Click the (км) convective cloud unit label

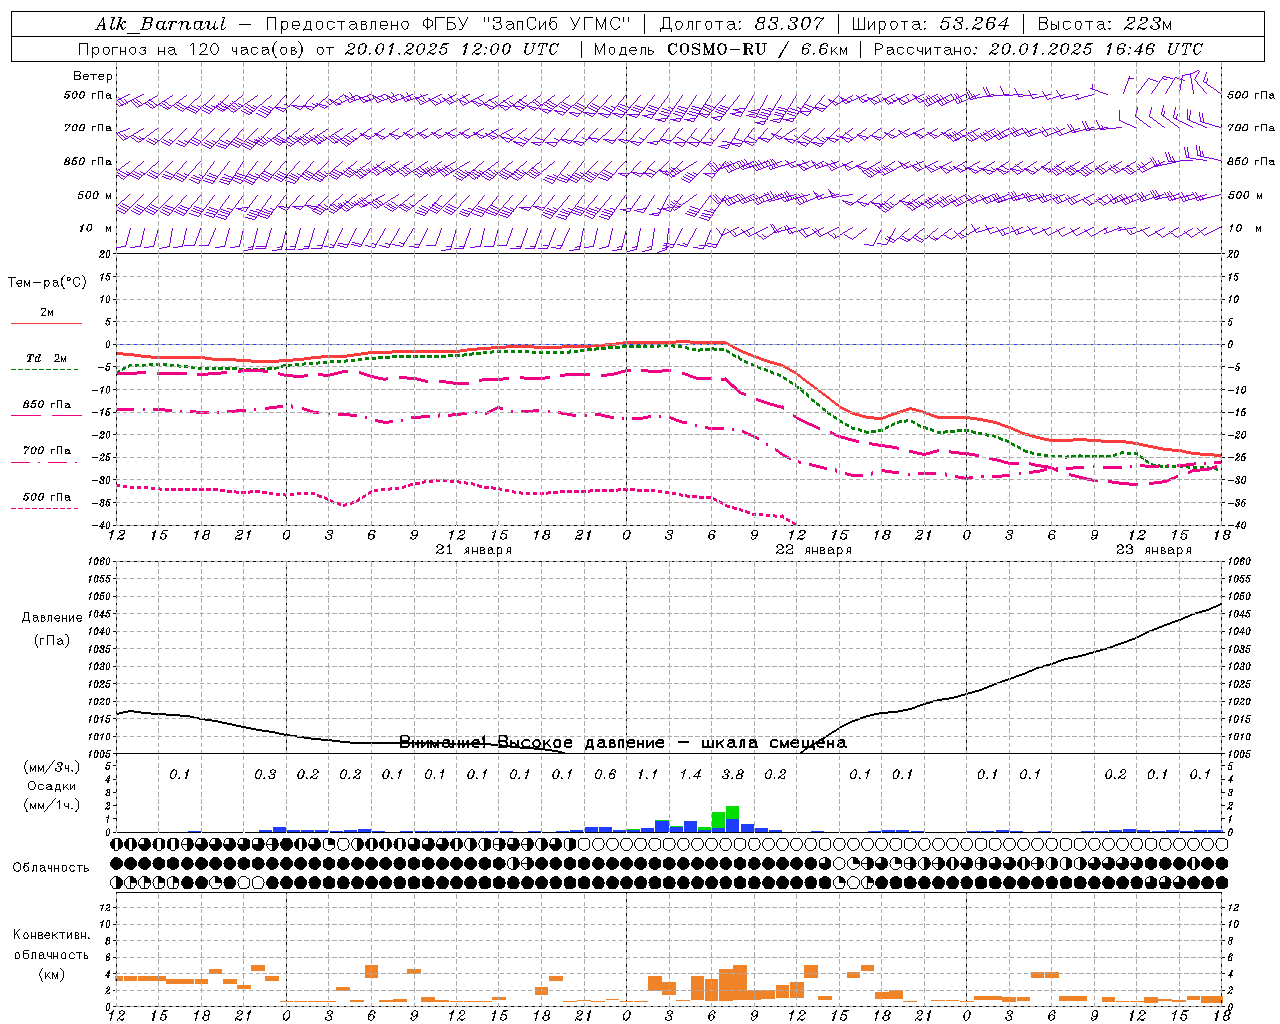52,973
